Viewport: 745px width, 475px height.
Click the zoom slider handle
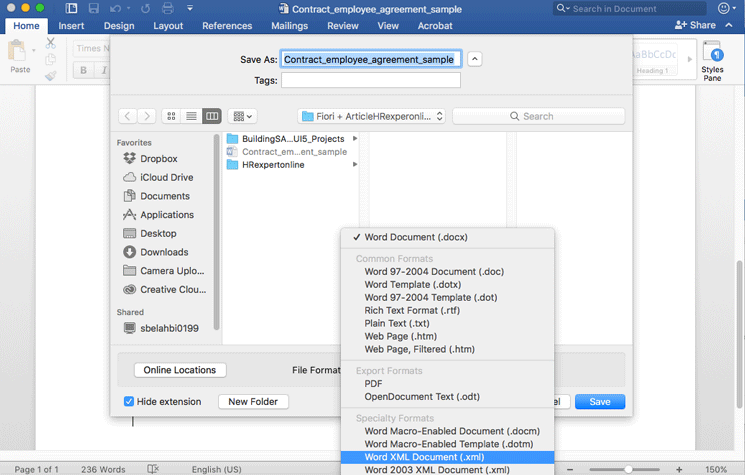point(628,469)
